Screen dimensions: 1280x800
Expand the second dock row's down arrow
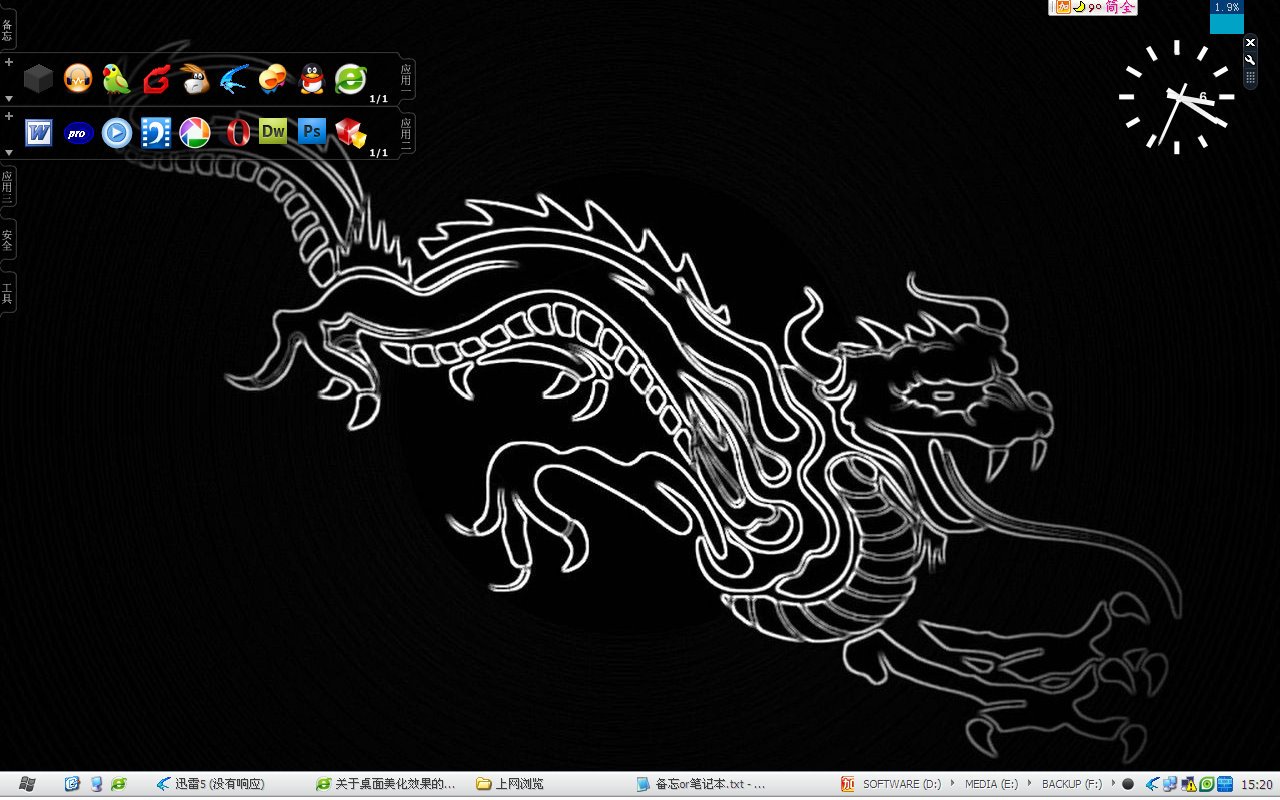click(9, 153)
